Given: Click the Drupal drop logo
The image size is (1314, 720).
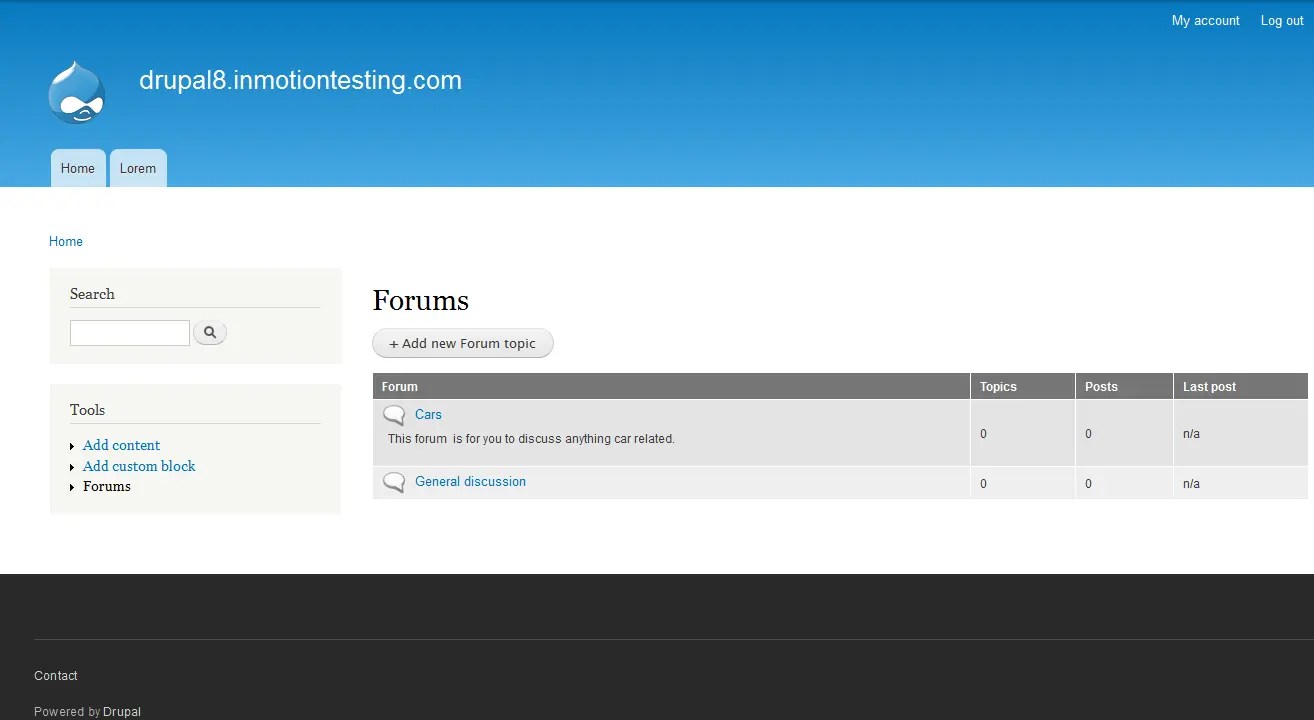Looking at the screenshot, I should click(x=77, y=92).
